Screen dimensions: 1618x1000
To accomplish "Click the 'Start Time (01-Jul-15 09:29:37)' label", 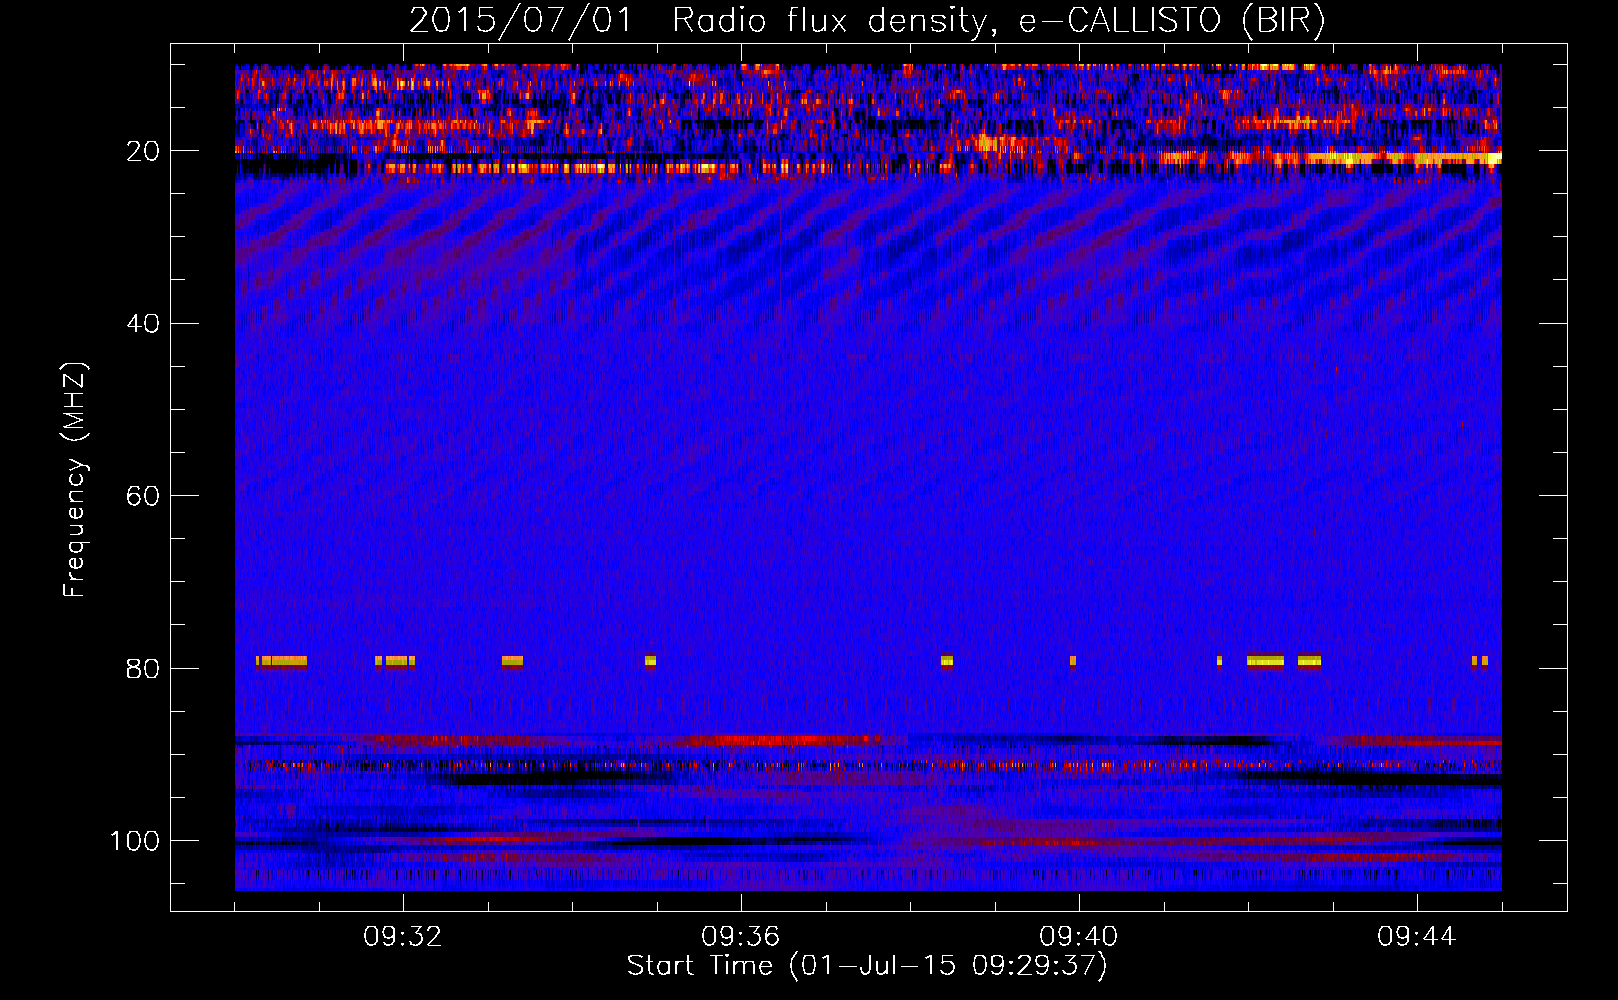I will pyautogui.click(x=867, y=966).
